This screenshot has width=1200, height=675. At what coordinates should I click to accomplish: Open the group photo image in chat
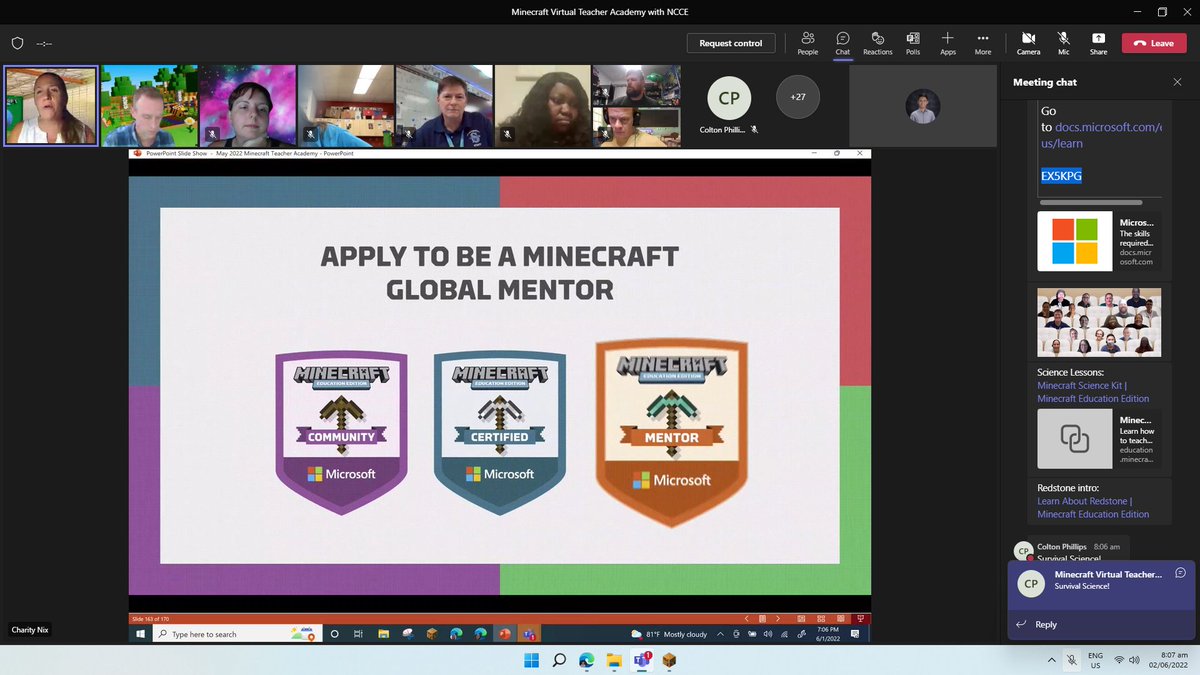(x=1099, y=322)
